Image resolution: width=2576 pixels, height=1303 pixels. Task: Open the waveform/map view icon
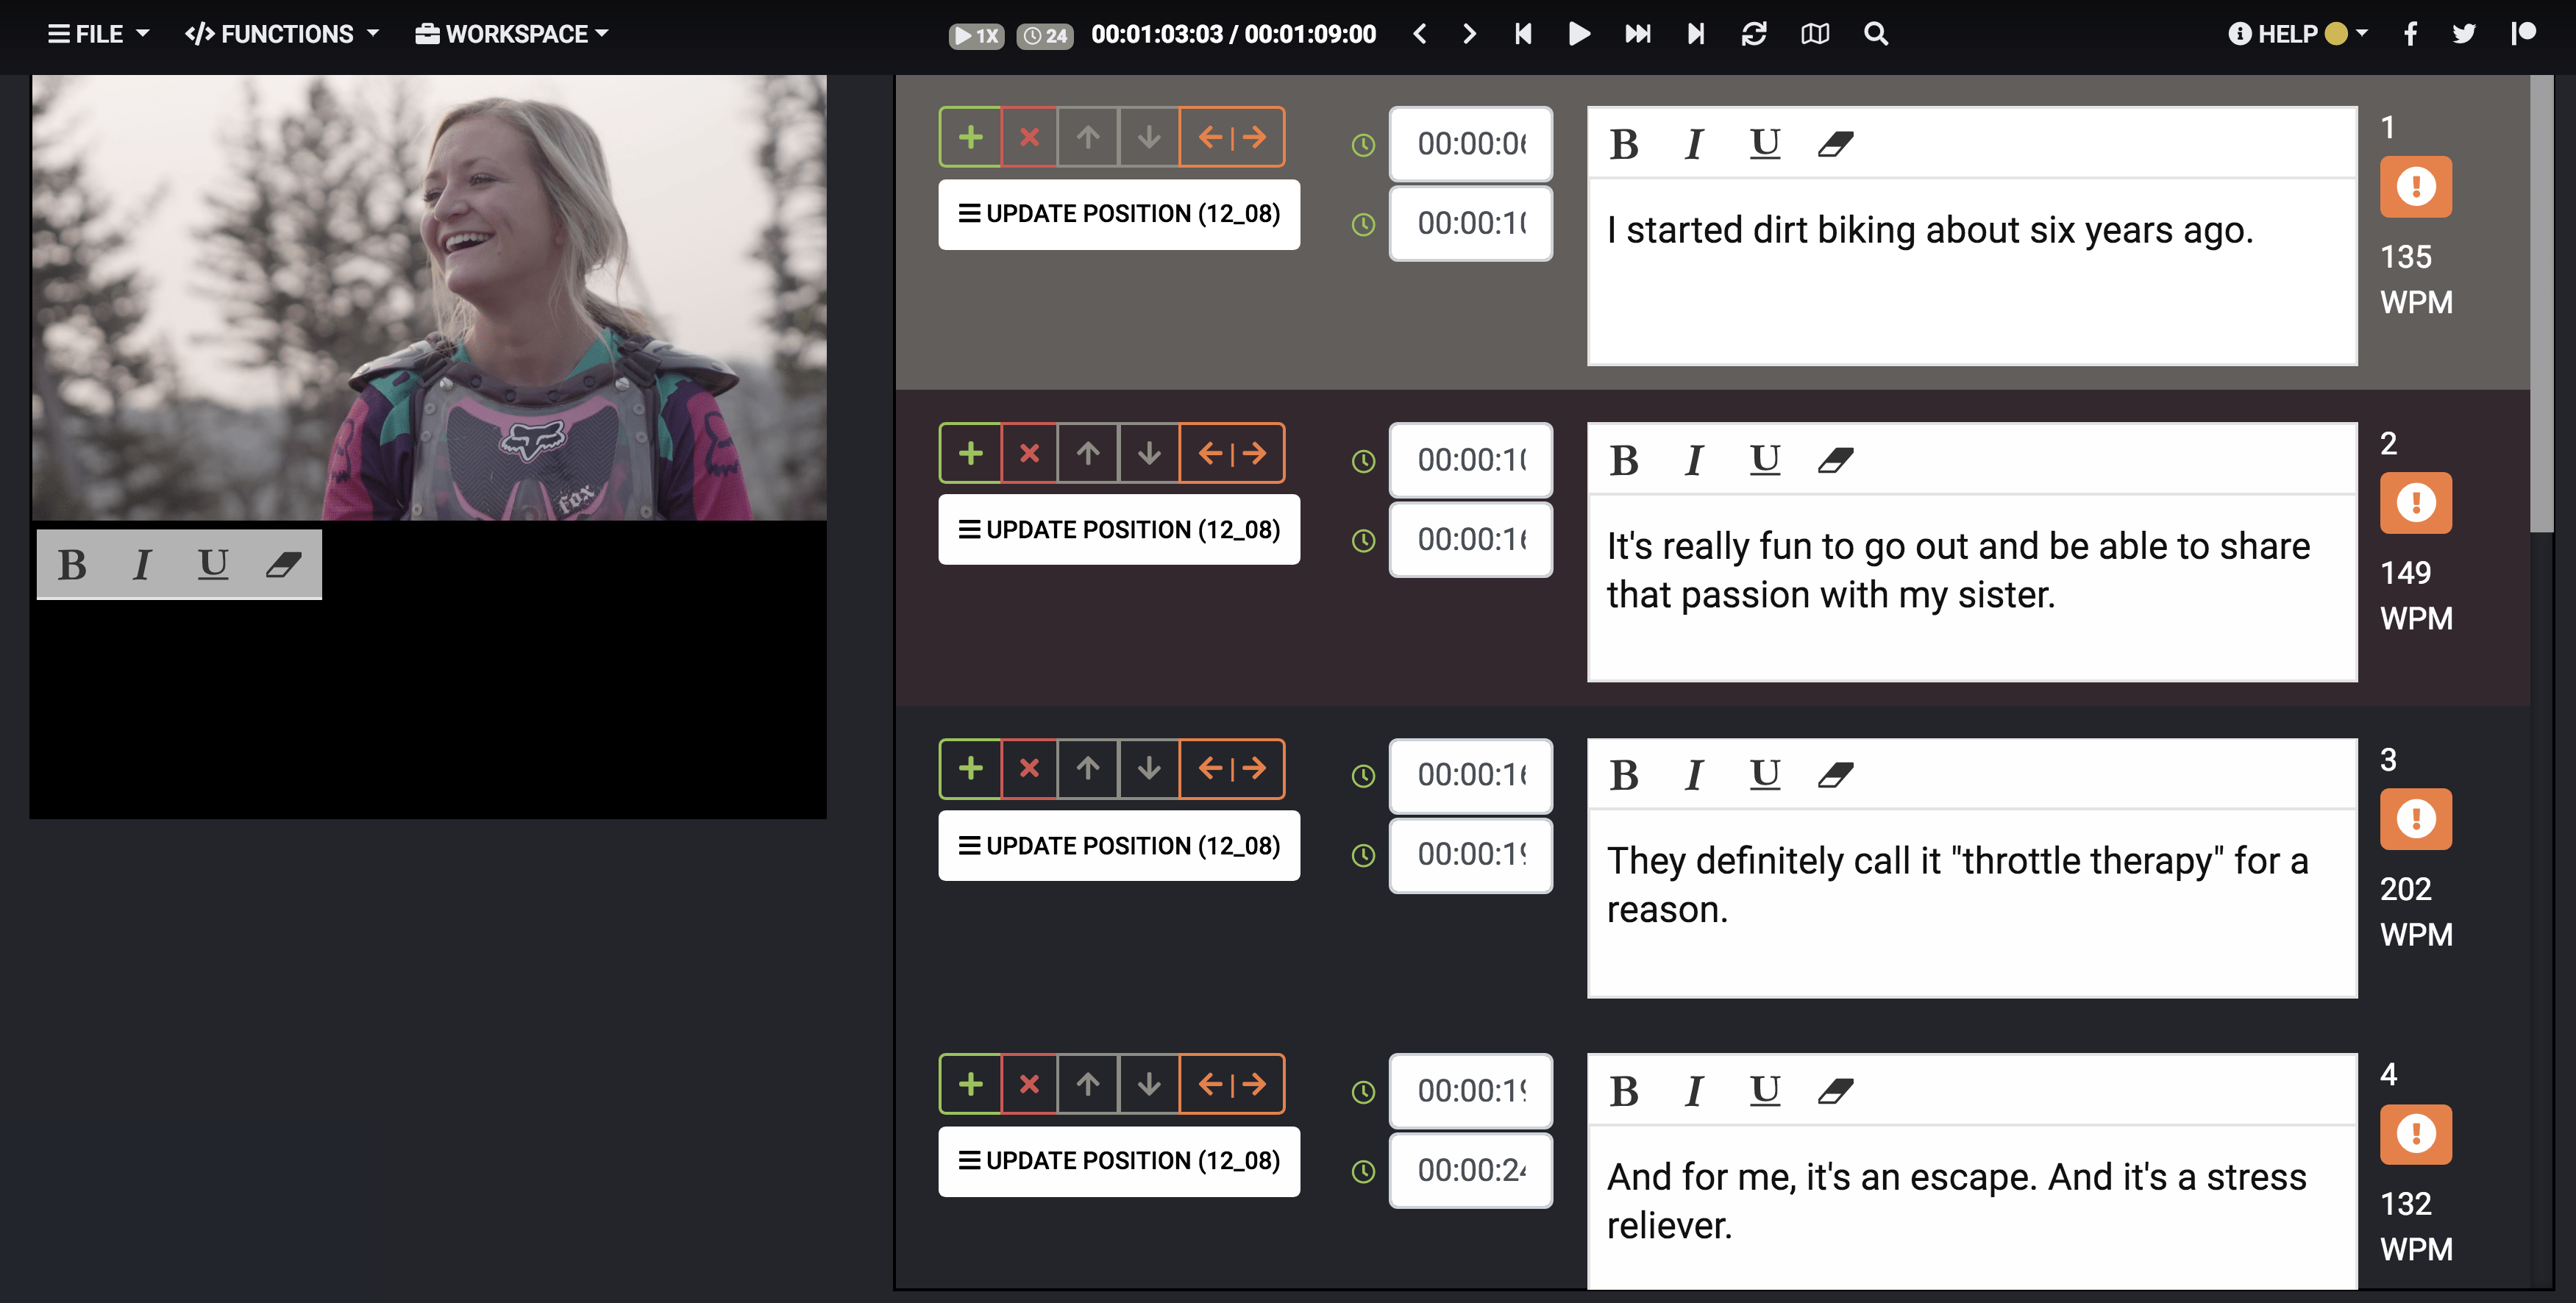coord(1816,34)
